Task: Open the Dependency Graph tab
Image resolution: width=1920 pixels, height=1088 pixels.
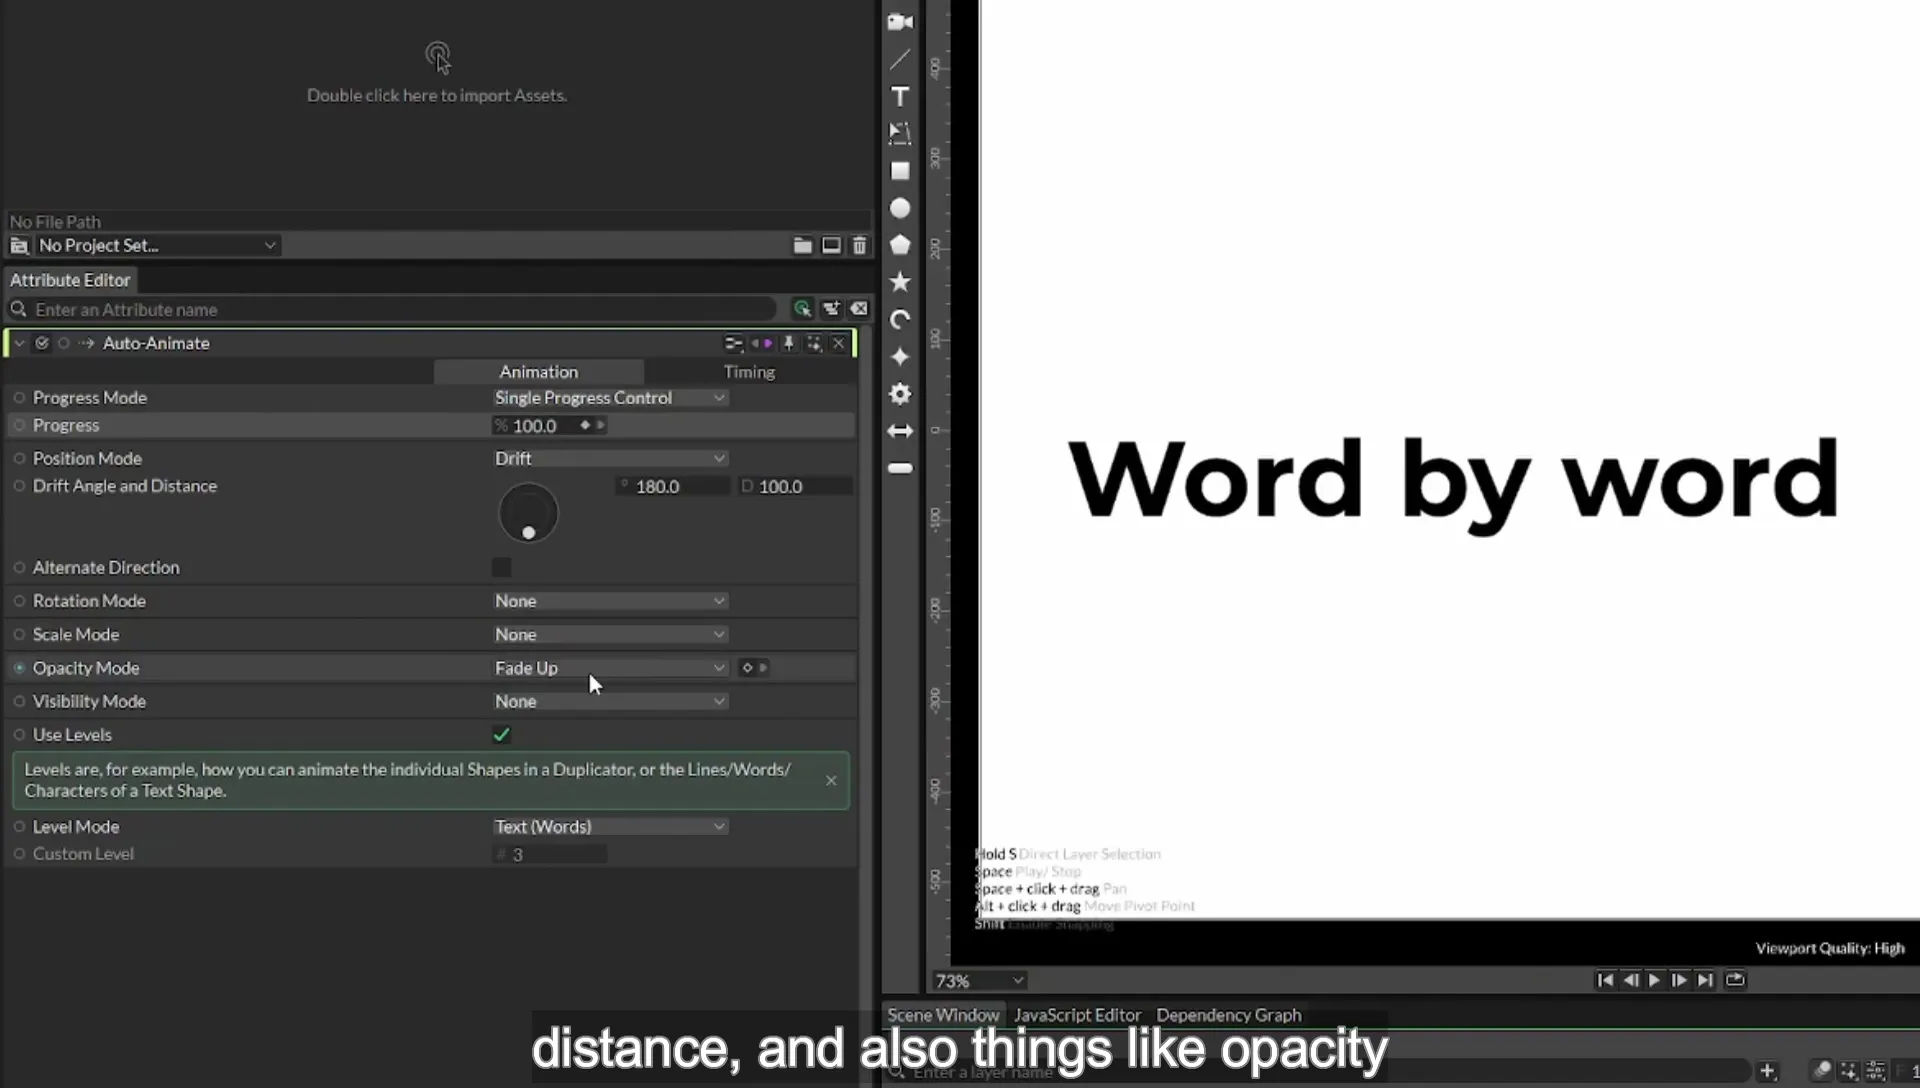Action: pos(1229,1015)
